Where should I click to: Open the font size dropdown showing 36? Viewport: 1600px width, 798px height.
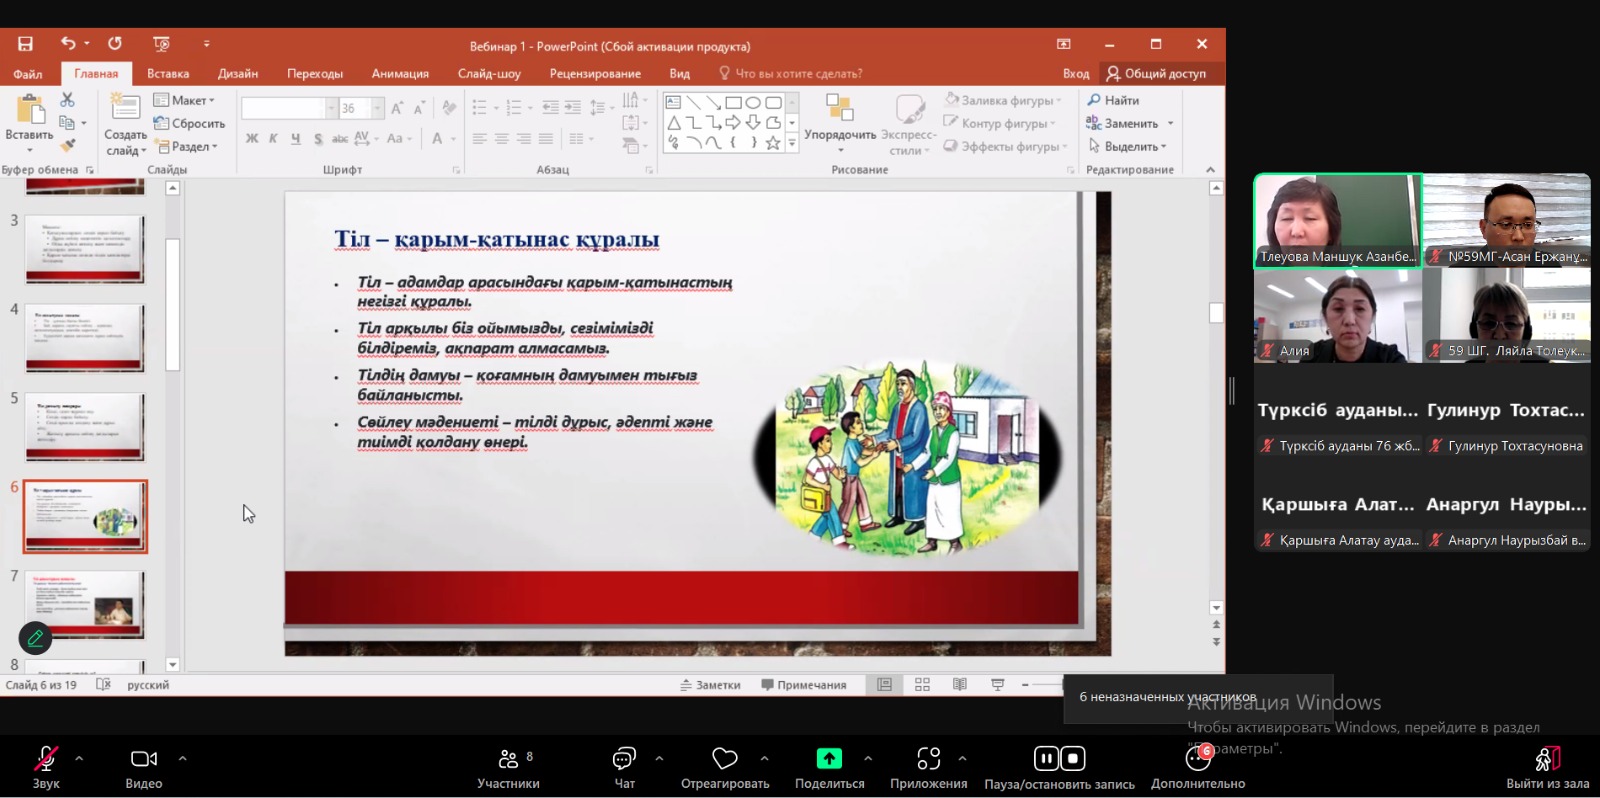pyautogui.click(x=378, y=108)
